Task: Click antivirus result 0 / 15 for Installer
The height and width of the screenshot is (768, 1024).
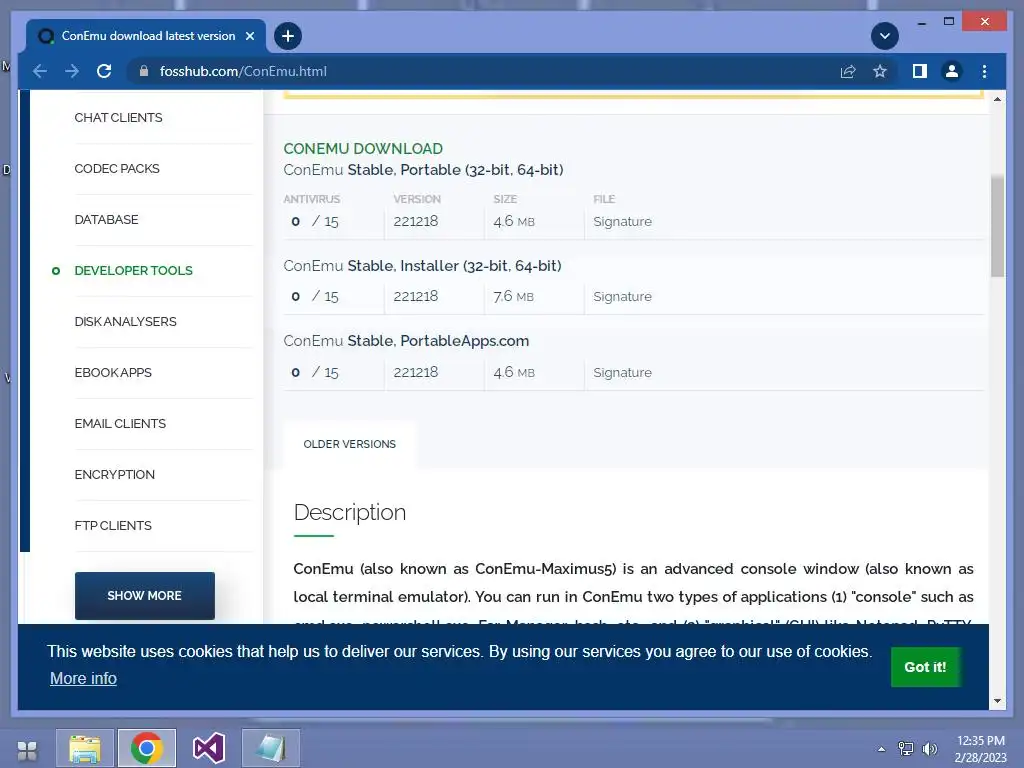Action: pyautogui.click(x=315, y=296)
